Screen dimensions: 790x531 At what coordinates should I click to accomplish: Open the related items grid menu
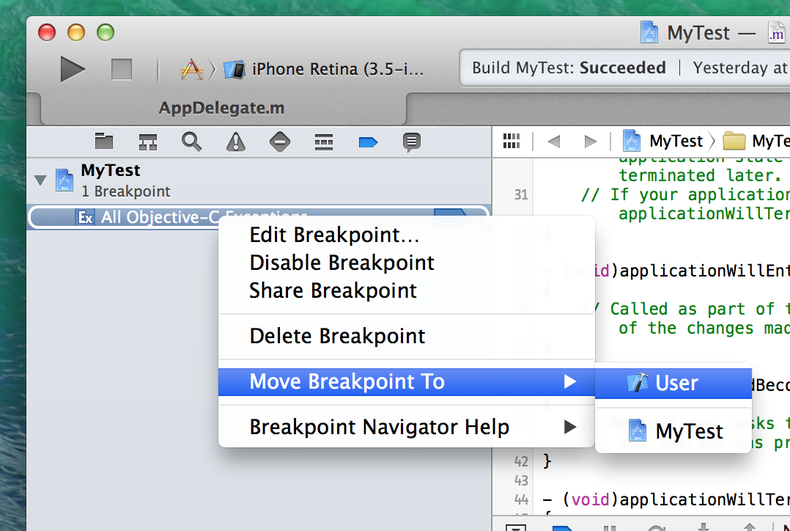[x=511, y=141]
